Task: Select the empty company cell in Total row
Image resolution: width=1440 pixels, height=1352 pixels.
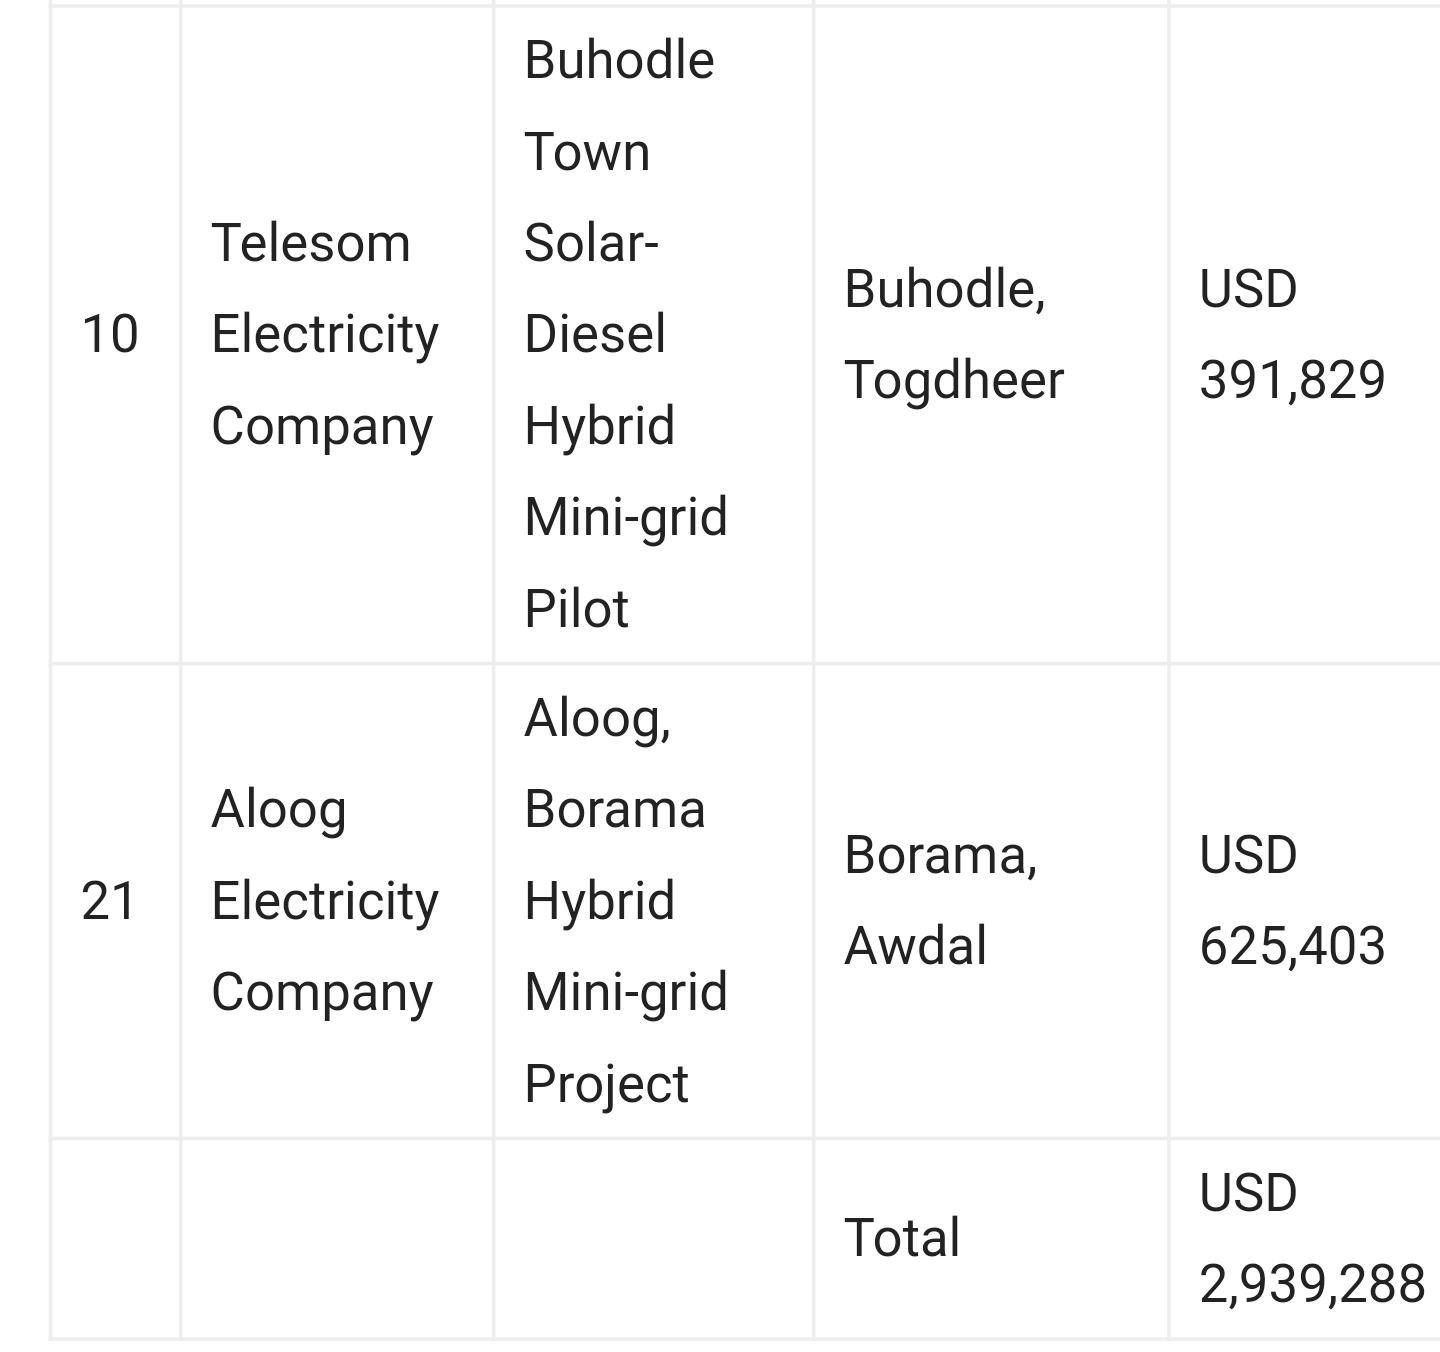Action: pyautogui.click(x=337, y=1238)
